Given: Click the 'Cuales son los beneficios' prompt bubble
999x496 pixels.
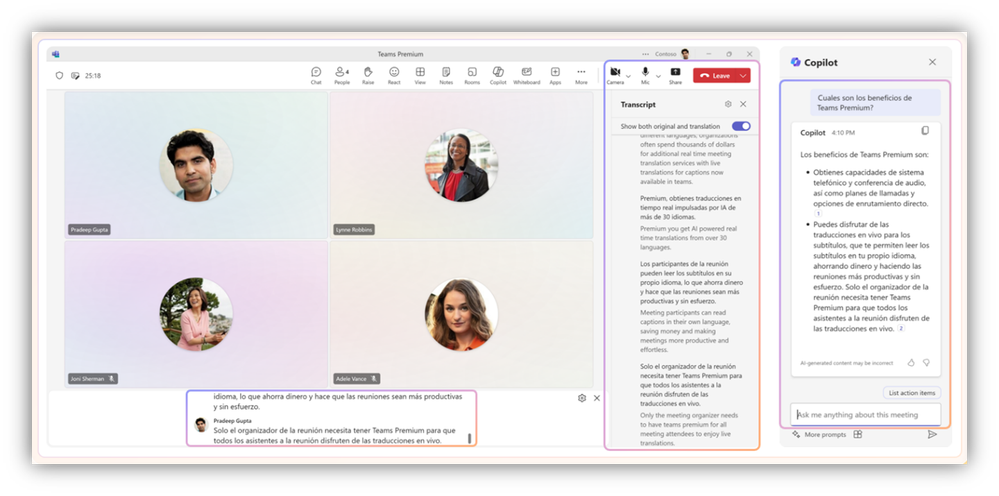Looking at the screenshot, I should (875, 103).
